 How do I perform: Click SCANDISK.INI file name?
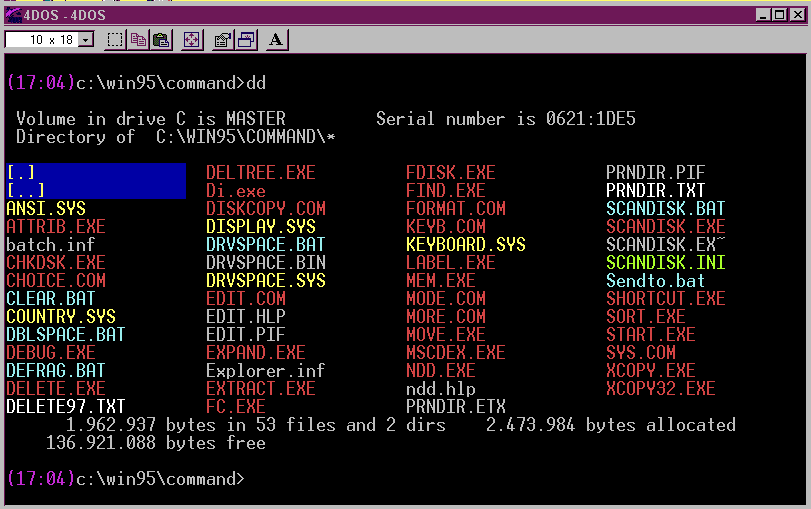tap(666, 262)
